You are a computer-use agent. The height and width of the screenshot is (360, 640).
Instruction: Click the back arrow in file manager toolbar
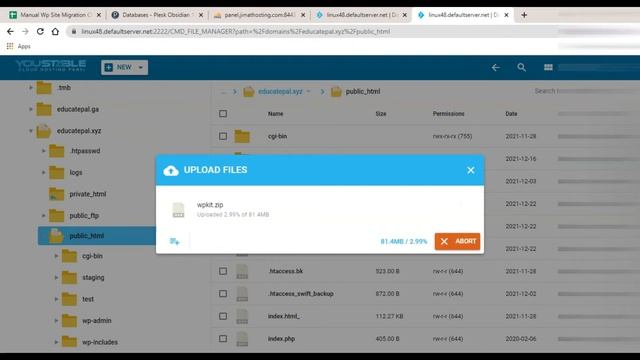click(496, 67)
